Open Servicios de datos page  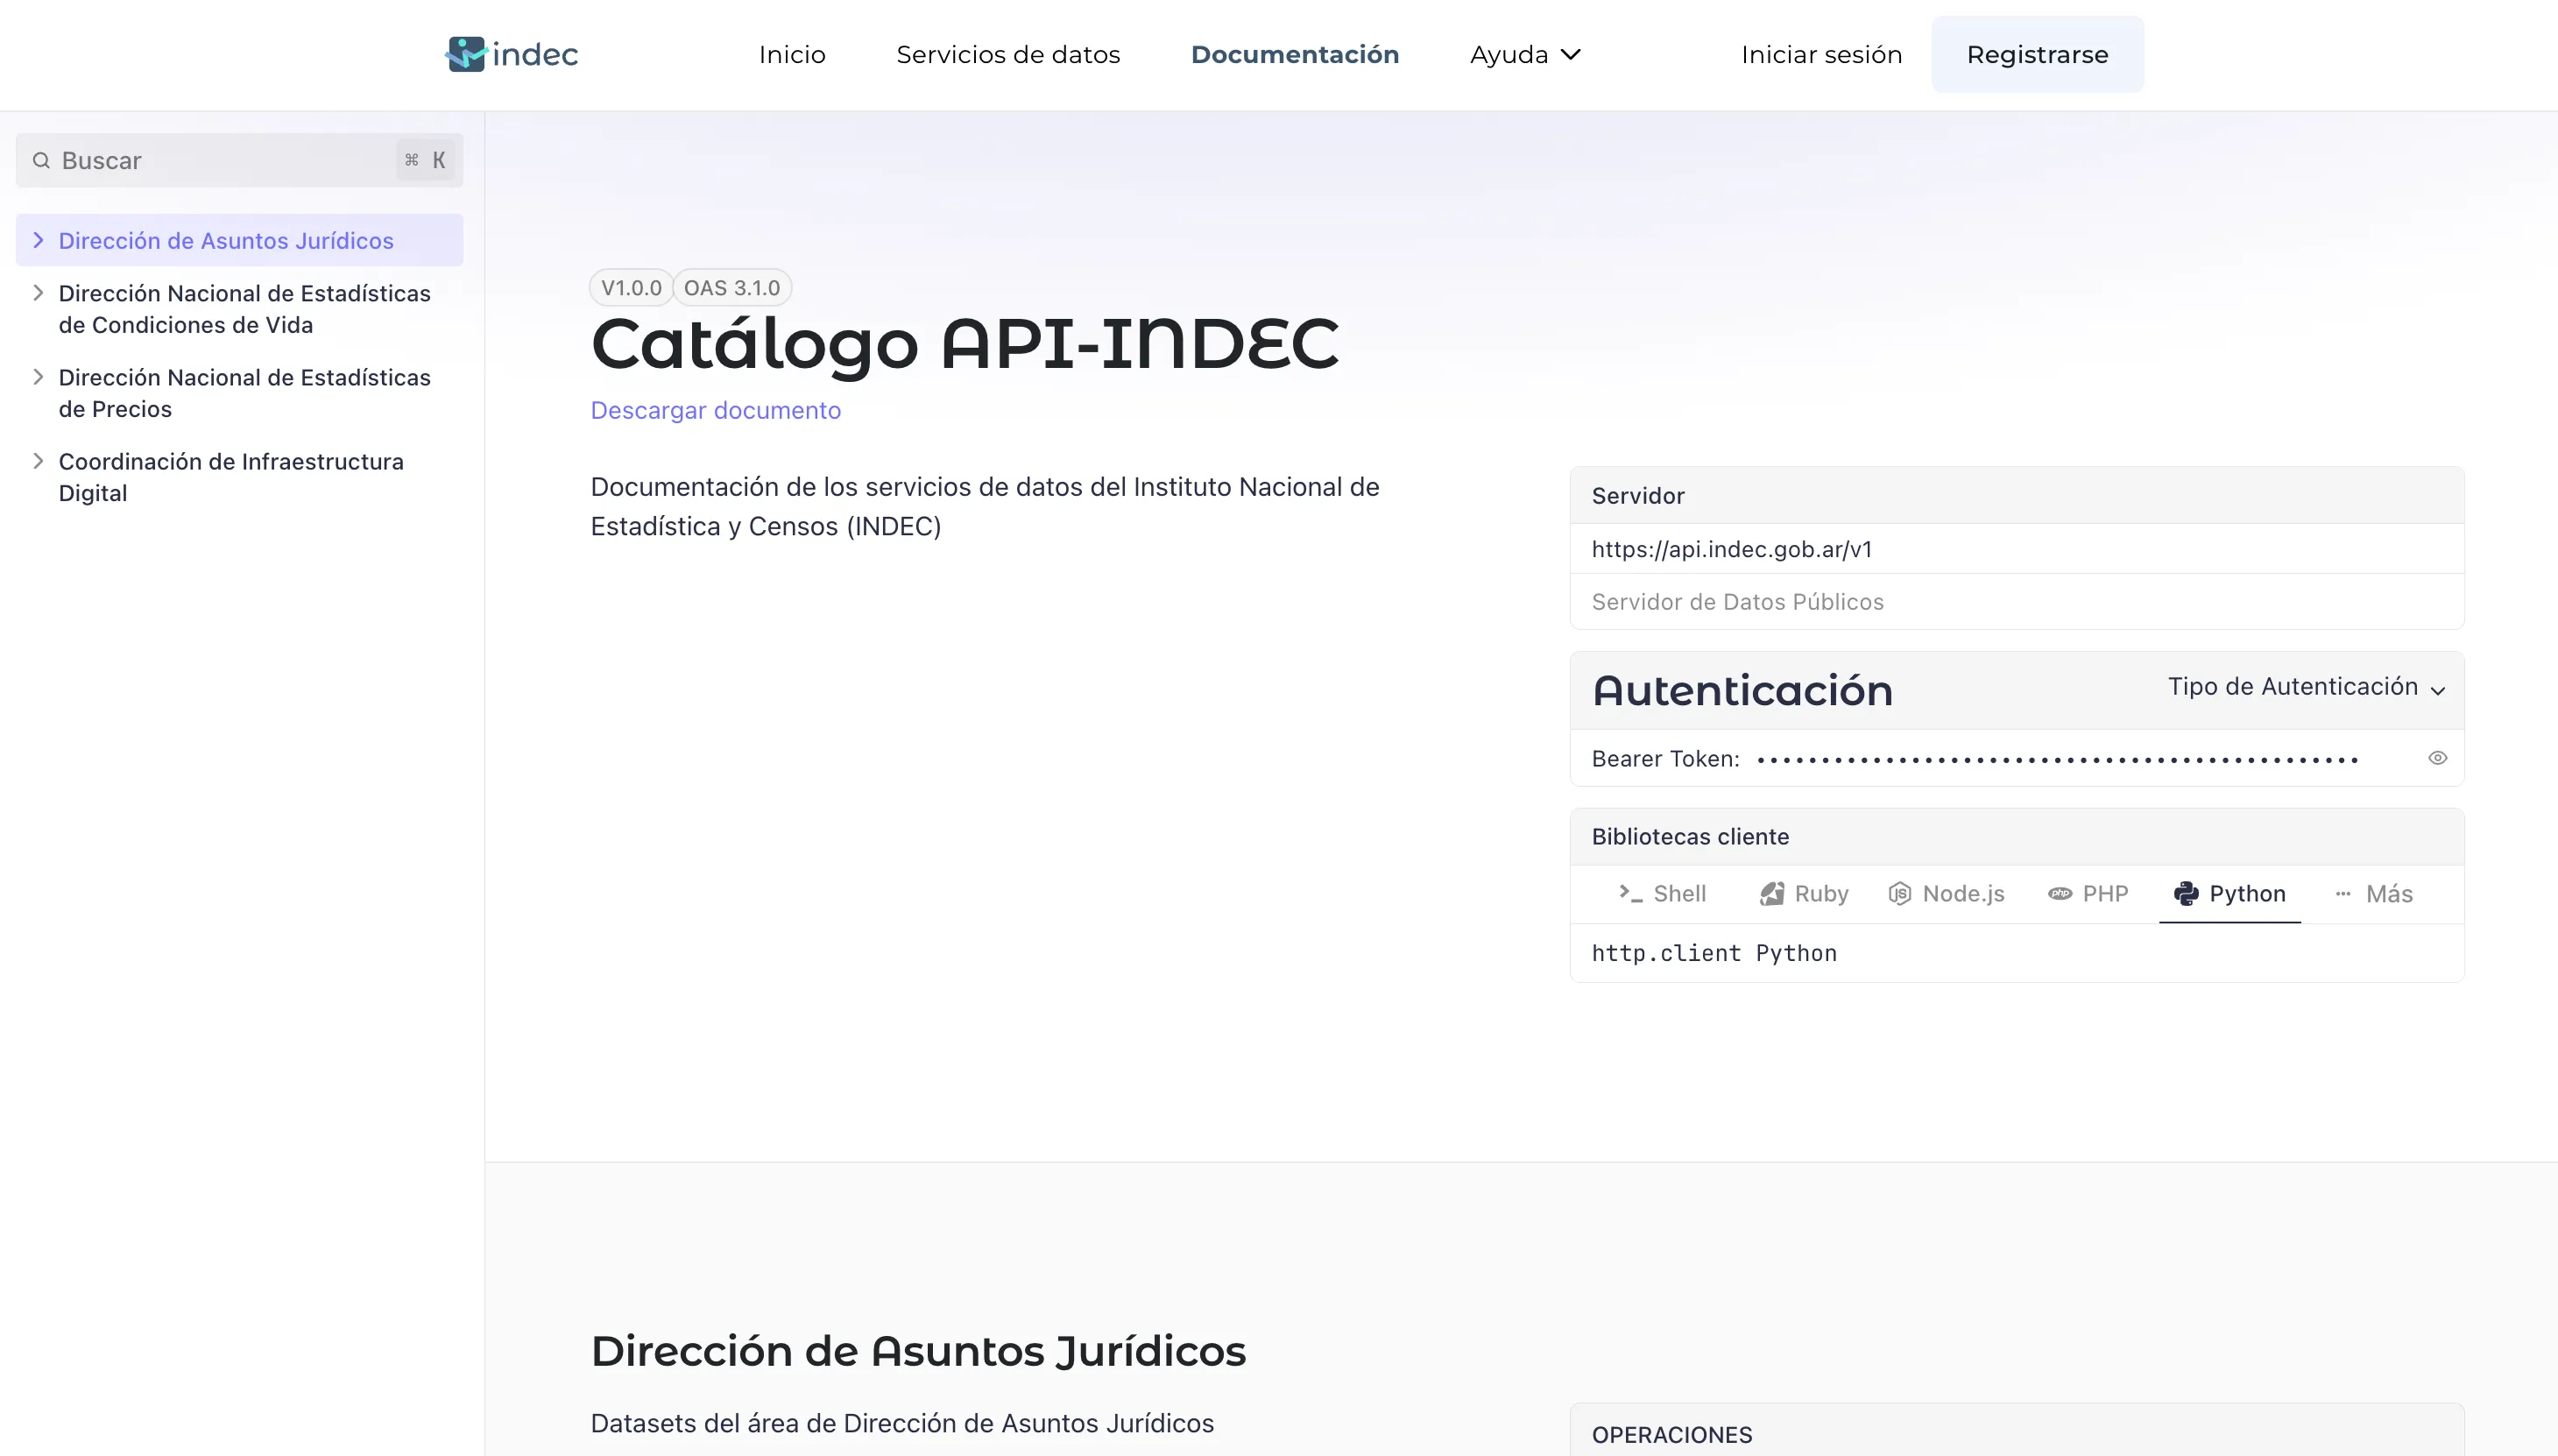click(x=1008, y=54)
